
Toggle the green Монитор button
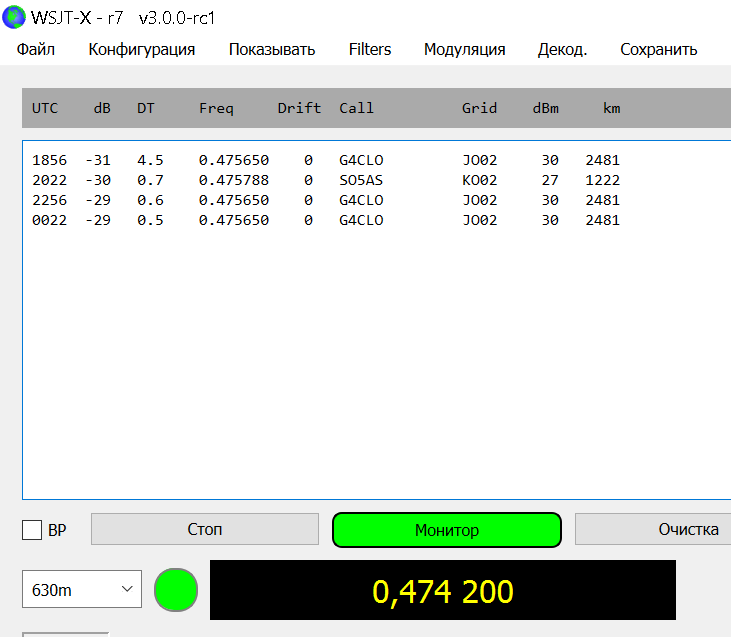(x=447, y=530)
